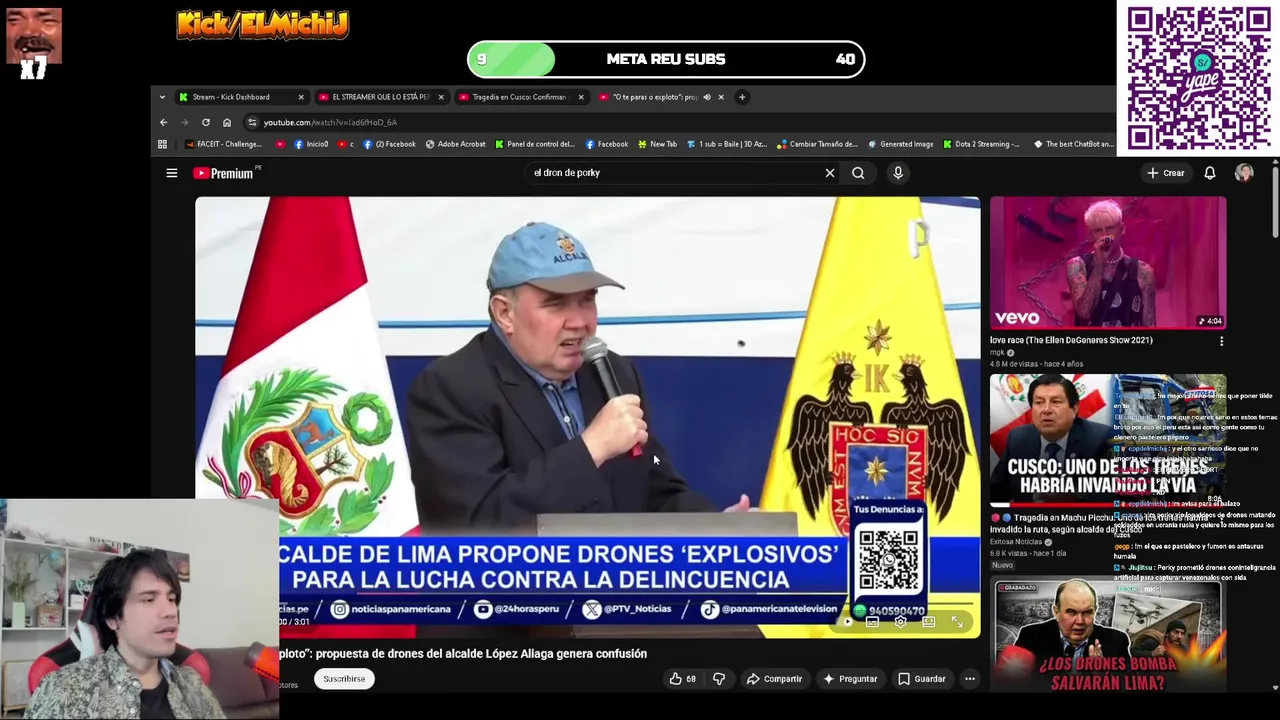Viewport: 1280px width, 720px height.
Task: Open the 1 sub = Baile bookmark
Action: [x=727, y=144]
